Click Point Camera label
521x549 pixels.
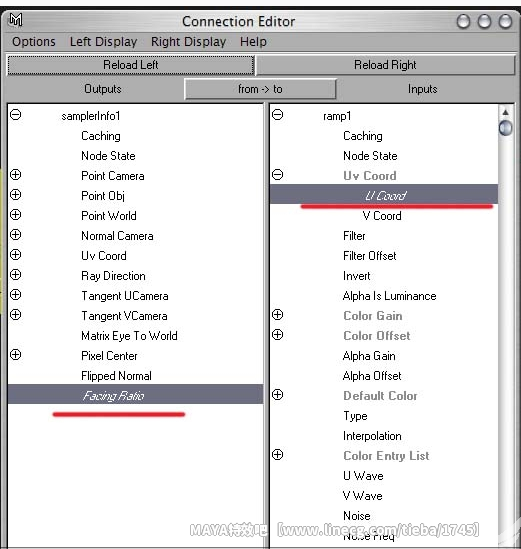(113, 176)
